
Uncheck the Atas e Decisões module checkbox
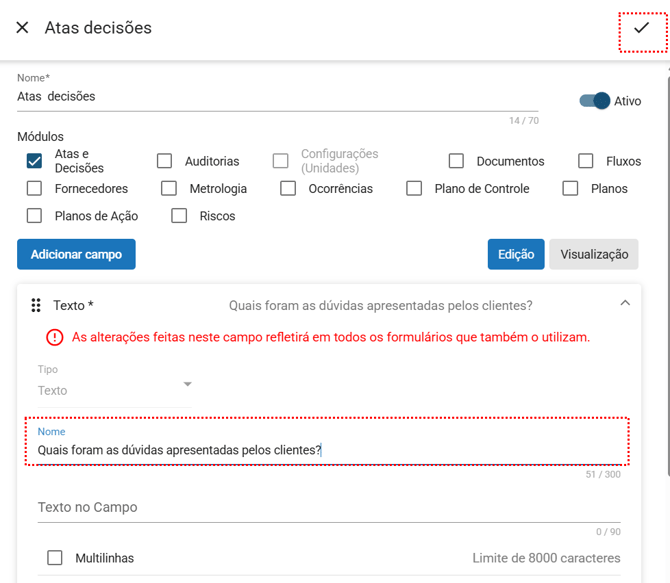35,161
